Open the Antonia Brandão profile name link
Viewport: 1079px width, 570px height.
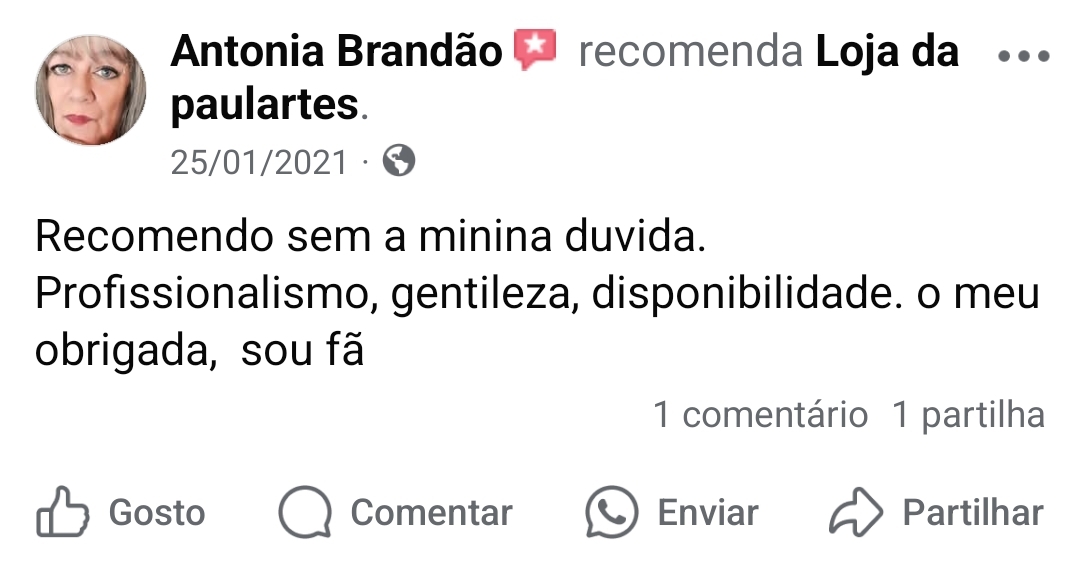tap(336, 52)
